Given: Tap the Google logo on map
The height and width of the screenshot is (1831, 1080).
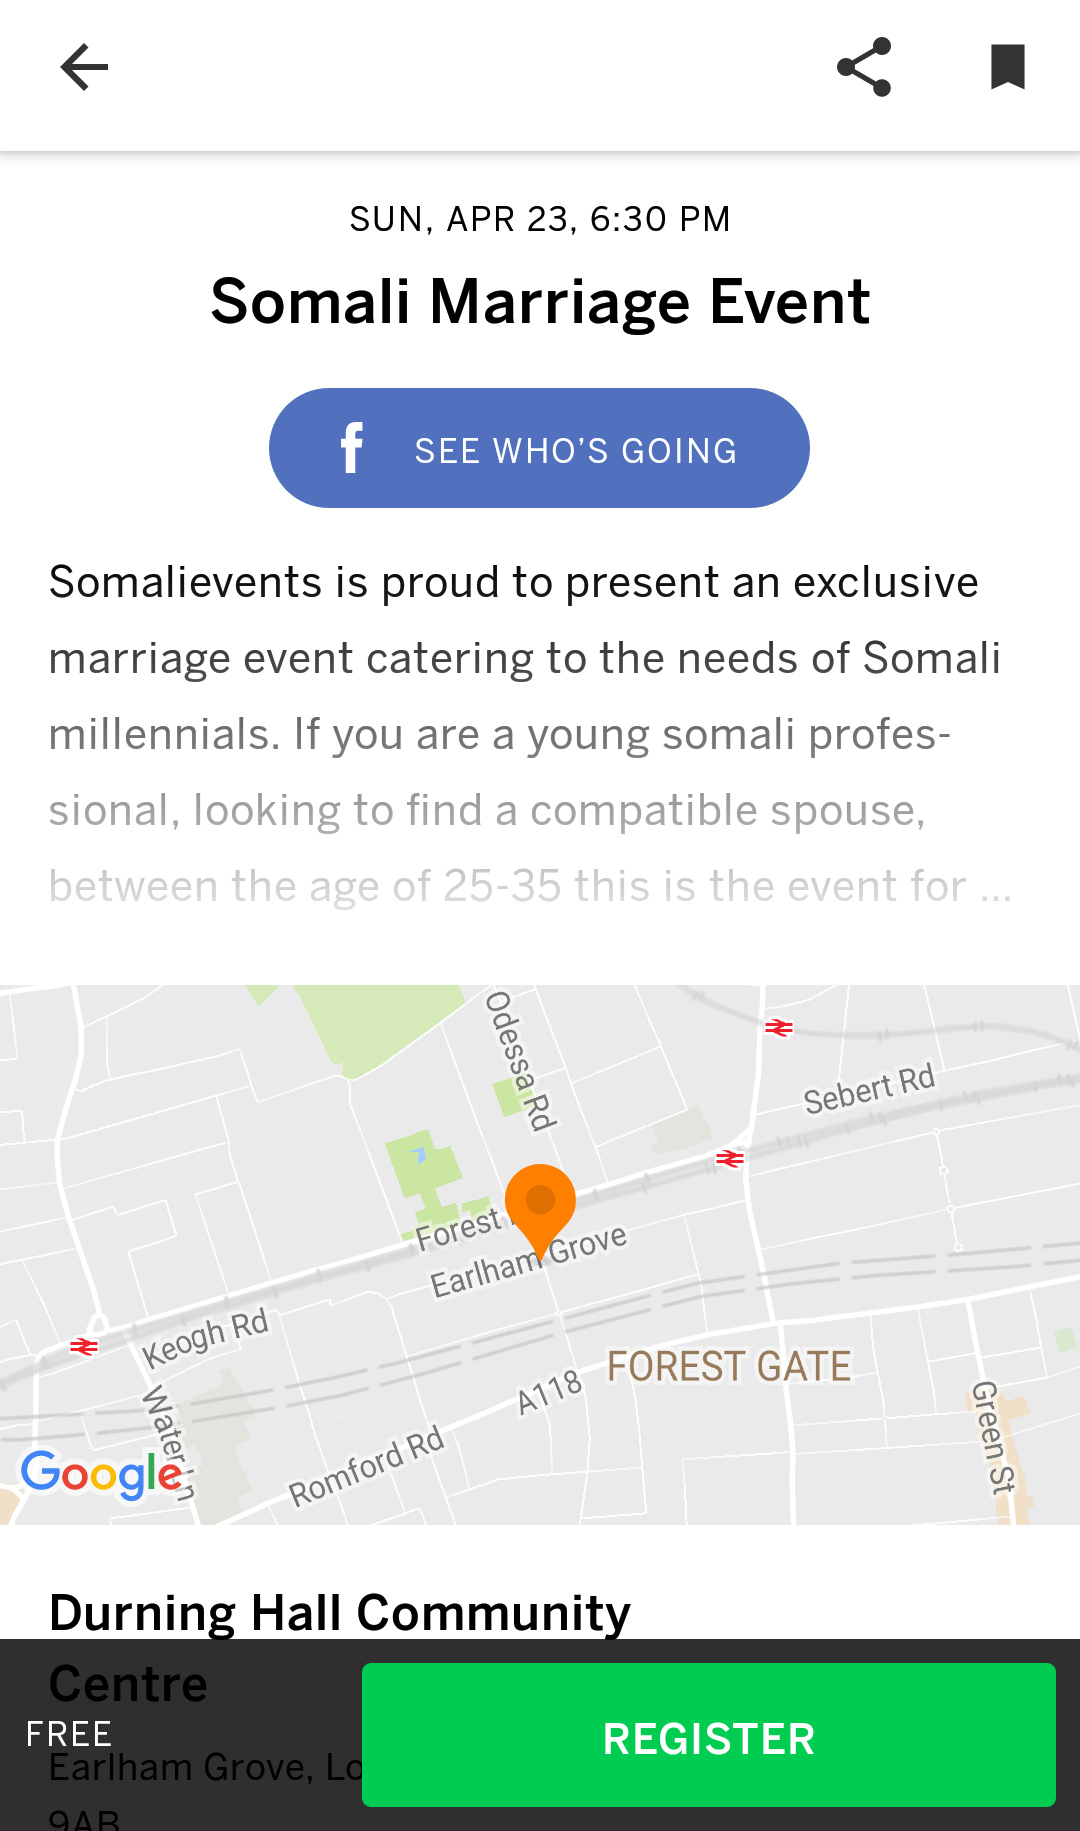Looking at the screenshot, I should click(102, 1475).
